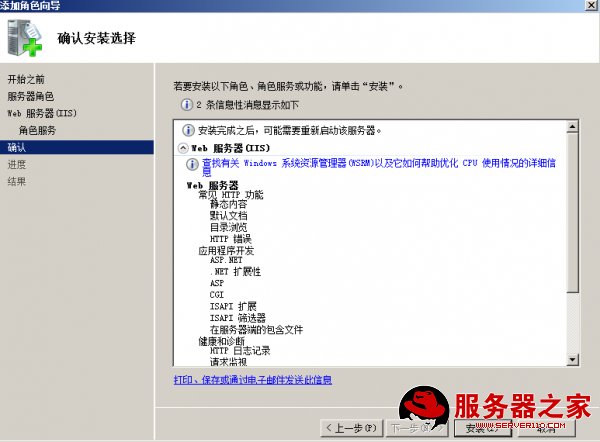600x442 pixels.
Task: Click the '确认安装选择' page title
Action: pos(96,38)
